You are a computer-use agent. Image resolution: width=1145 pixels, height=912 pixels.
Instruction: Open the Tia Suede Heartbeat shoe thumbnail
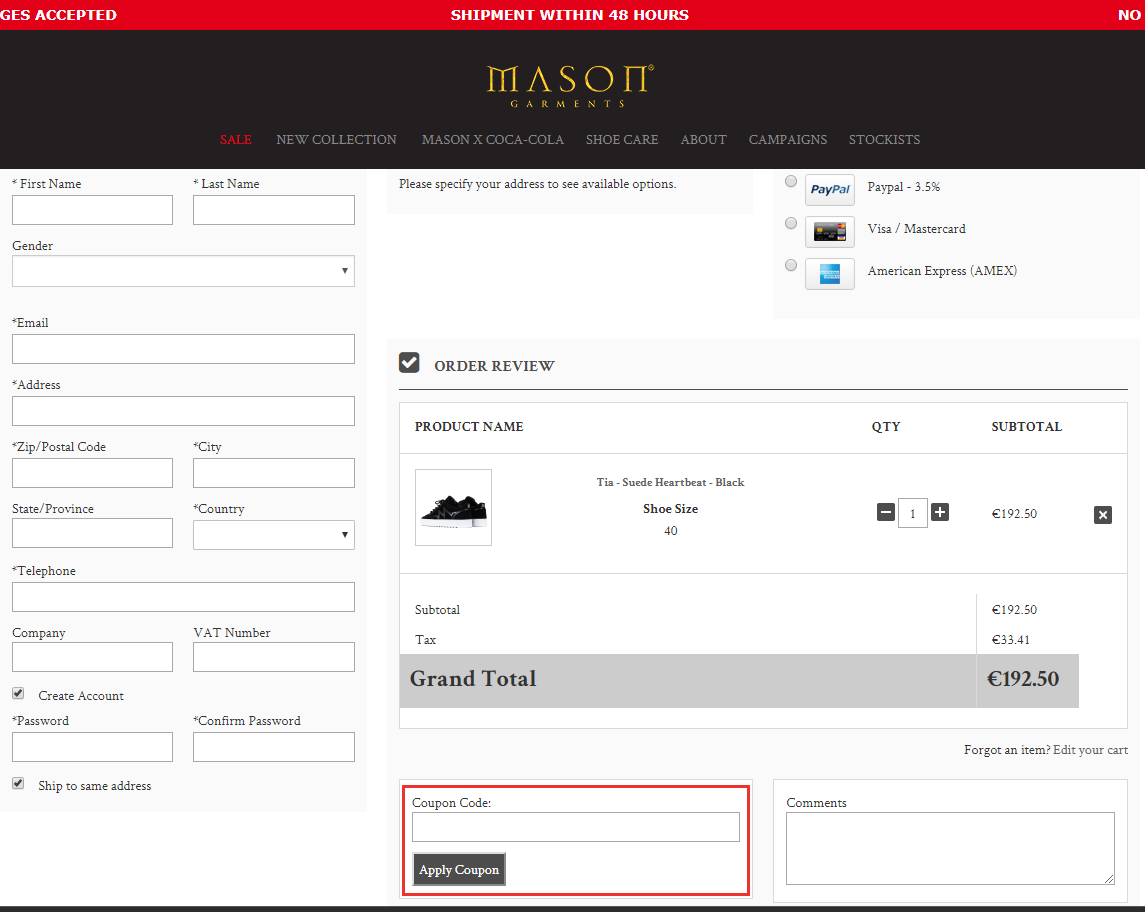click(x=453, y=507)
